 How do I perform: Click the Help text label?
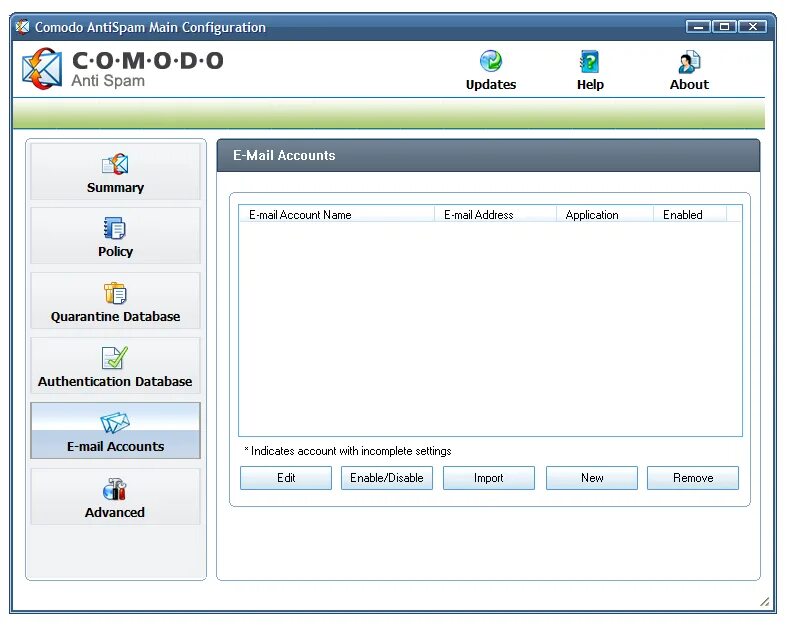590,84
